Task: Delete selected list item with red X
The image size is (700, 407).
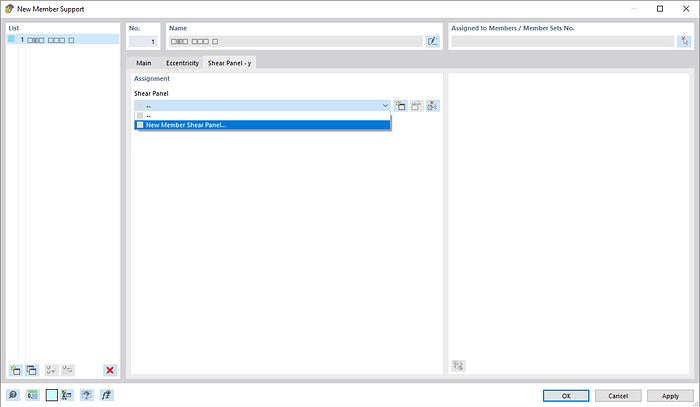Action: pos(110,370)
